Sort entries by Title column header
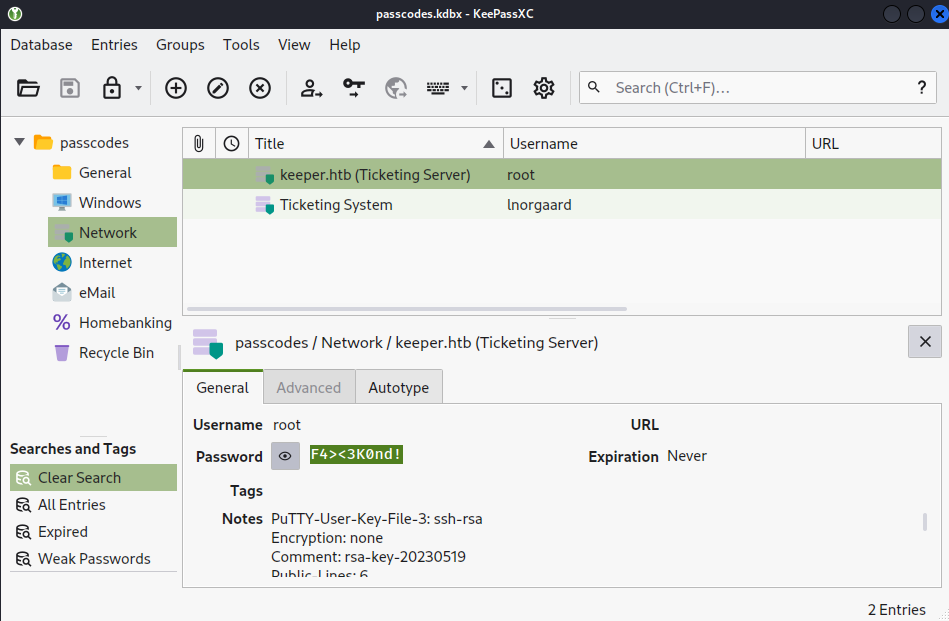The image size is (949, 621). coord(375,143)
